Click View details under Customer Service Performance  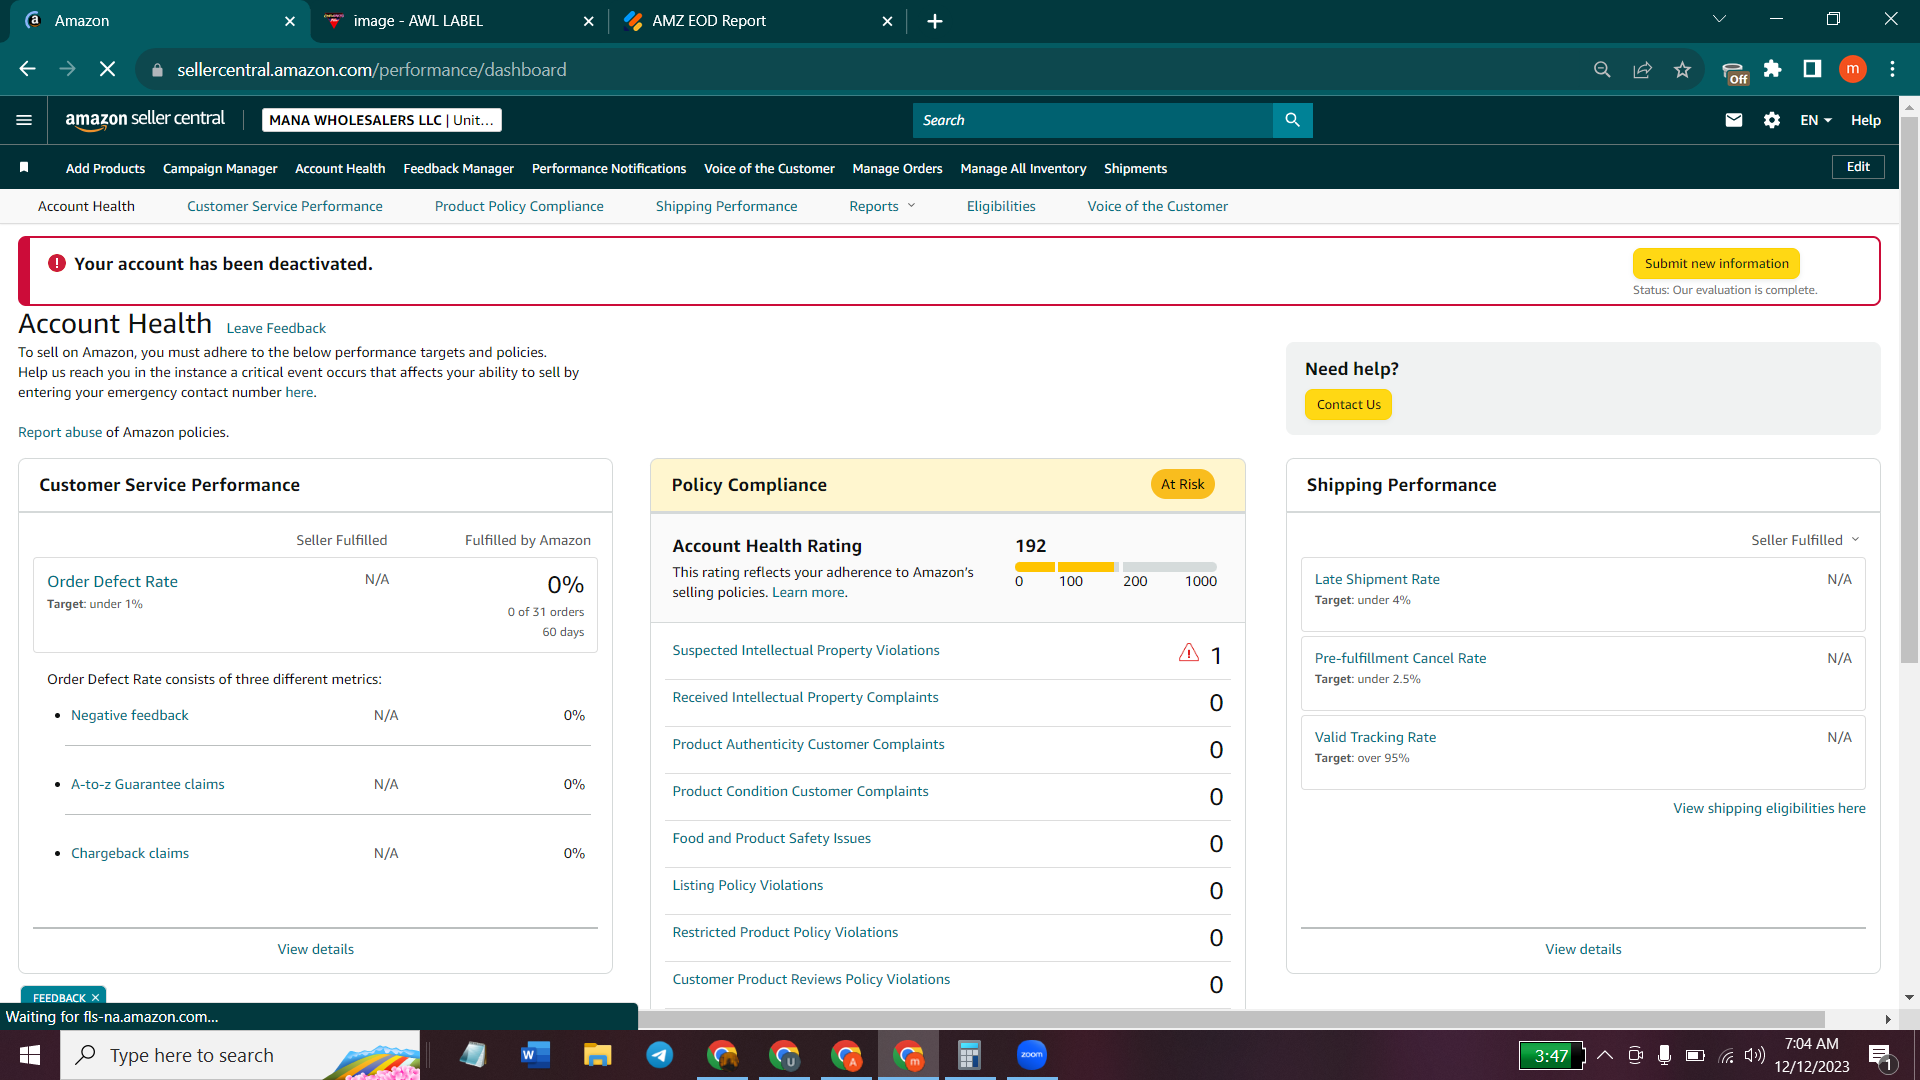pyautogui.click(x=316, y=949)
